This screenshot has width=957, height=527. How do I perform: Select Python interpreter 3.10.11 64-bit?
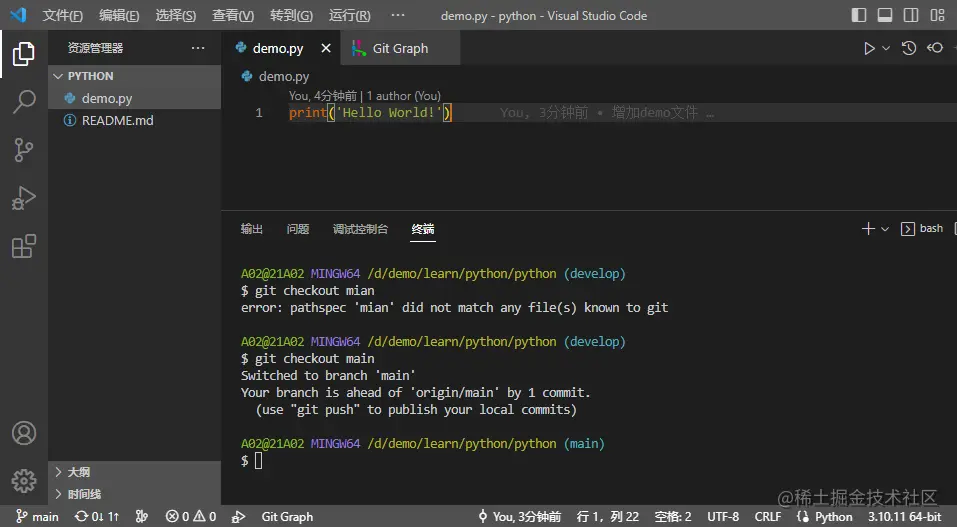click(x=905, y=517)
